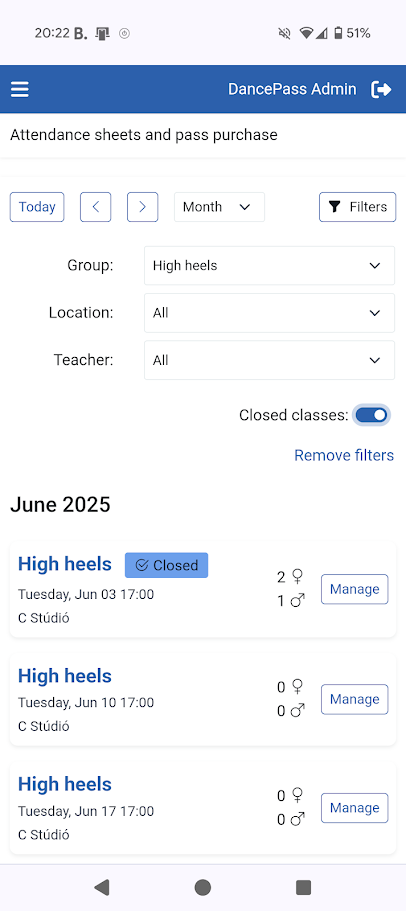Open the Filters panel button
This screenshot has width=406, height=911.
pos(357,207)
